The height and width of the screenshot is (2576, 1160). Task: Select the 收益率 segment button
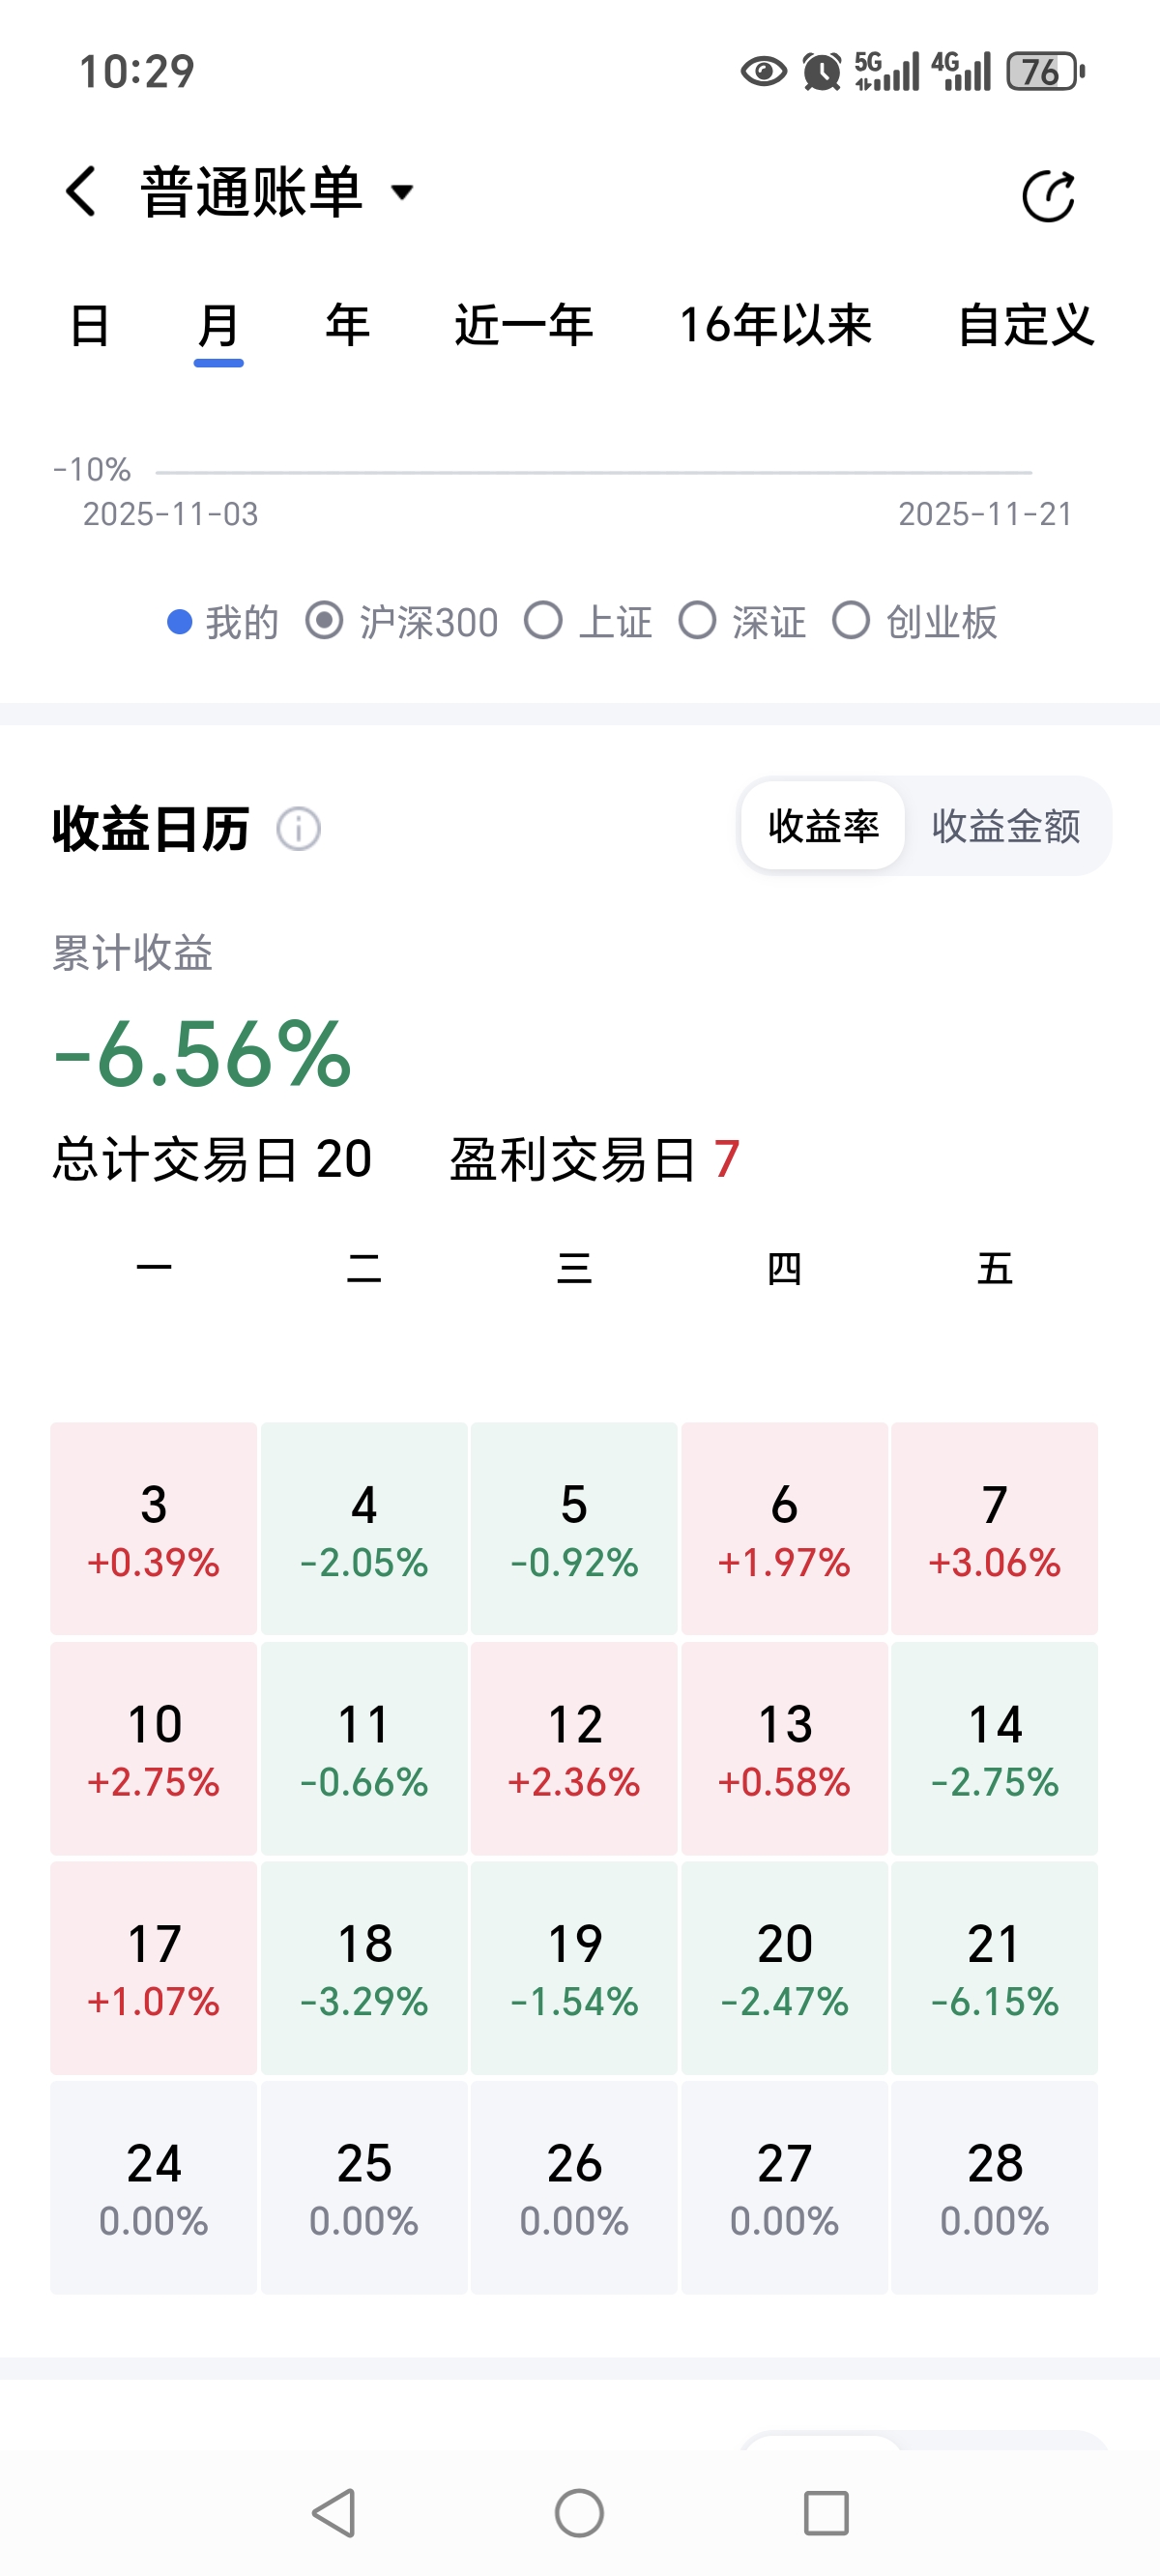823,826
